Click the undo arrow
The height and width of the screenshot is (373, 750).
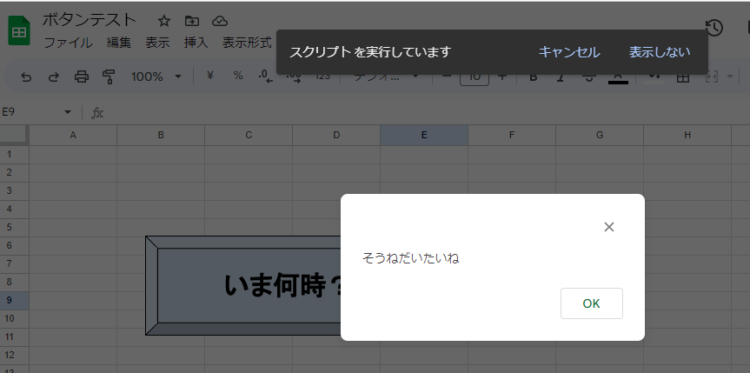(x=26, y=77)
